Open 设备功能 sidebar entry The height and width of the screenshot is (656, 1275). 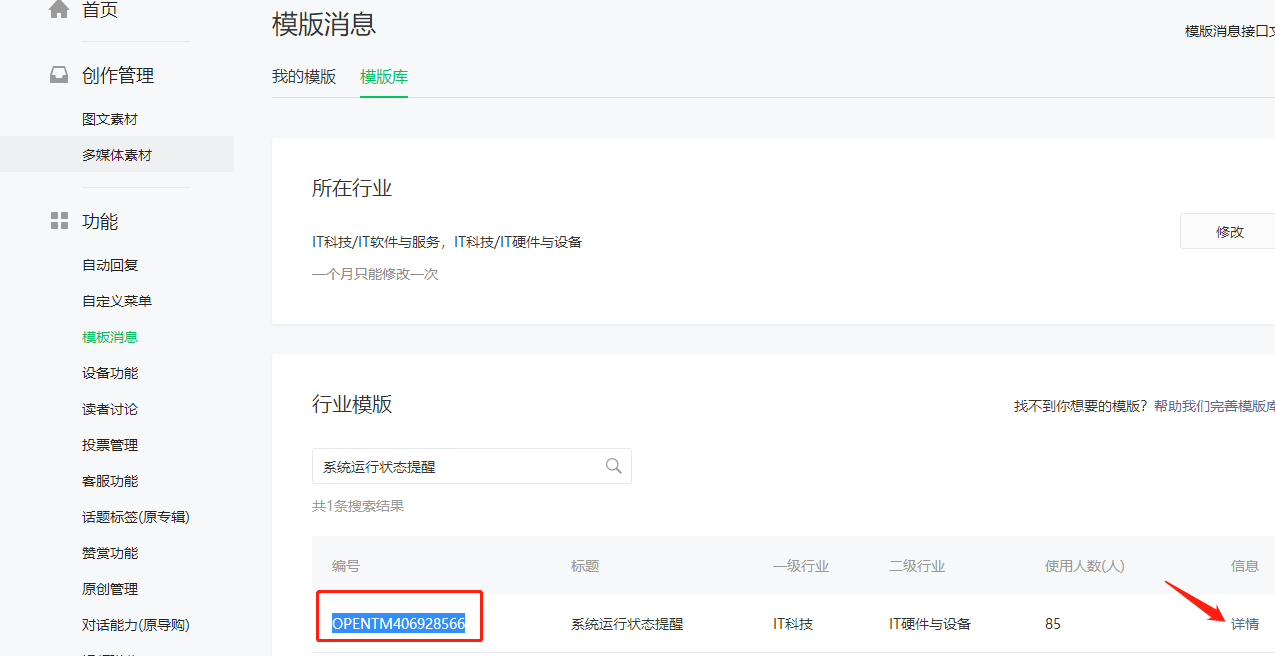click(110, 373)
